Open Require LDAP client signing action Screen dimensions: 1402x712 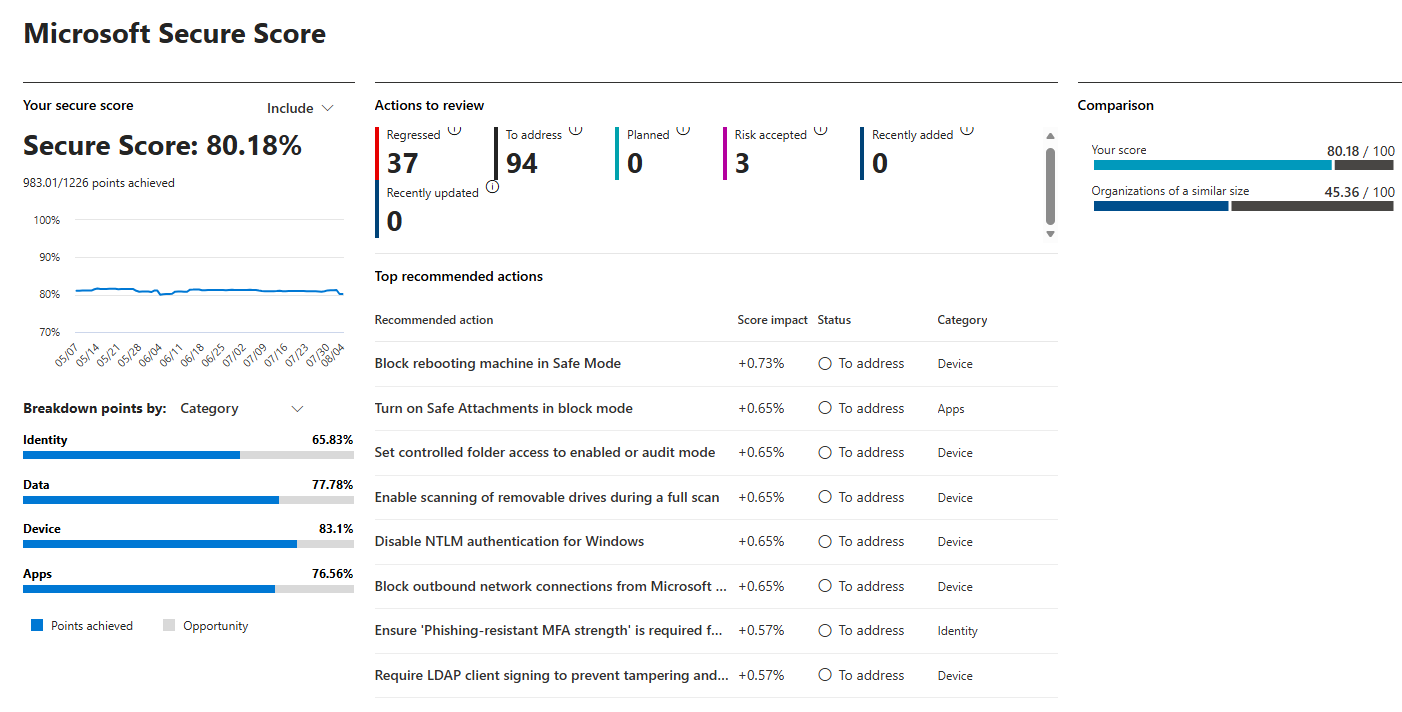point(552,675)
